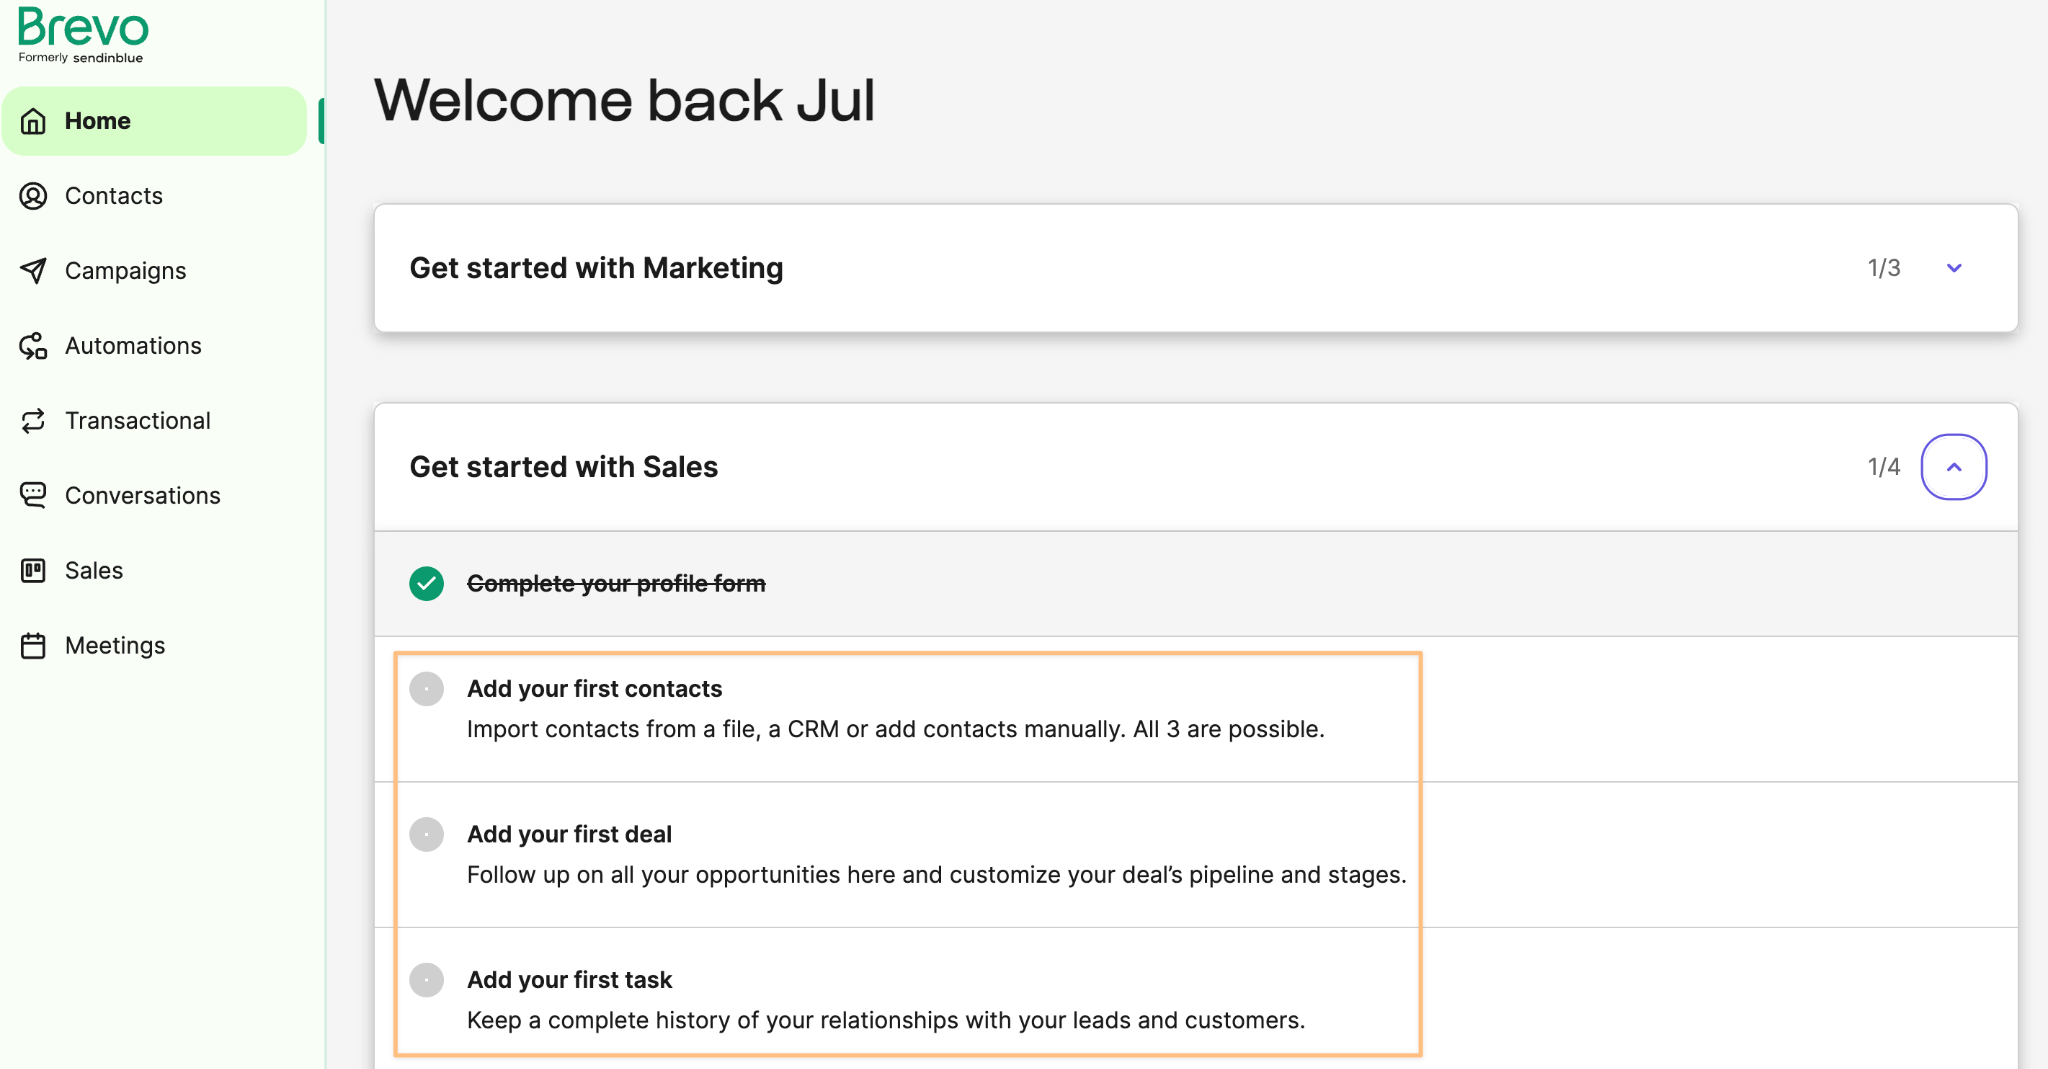The image size is (2048, 1069).
Task: Open Meetings via the calendar icon
Action: (x=33, y=645)
